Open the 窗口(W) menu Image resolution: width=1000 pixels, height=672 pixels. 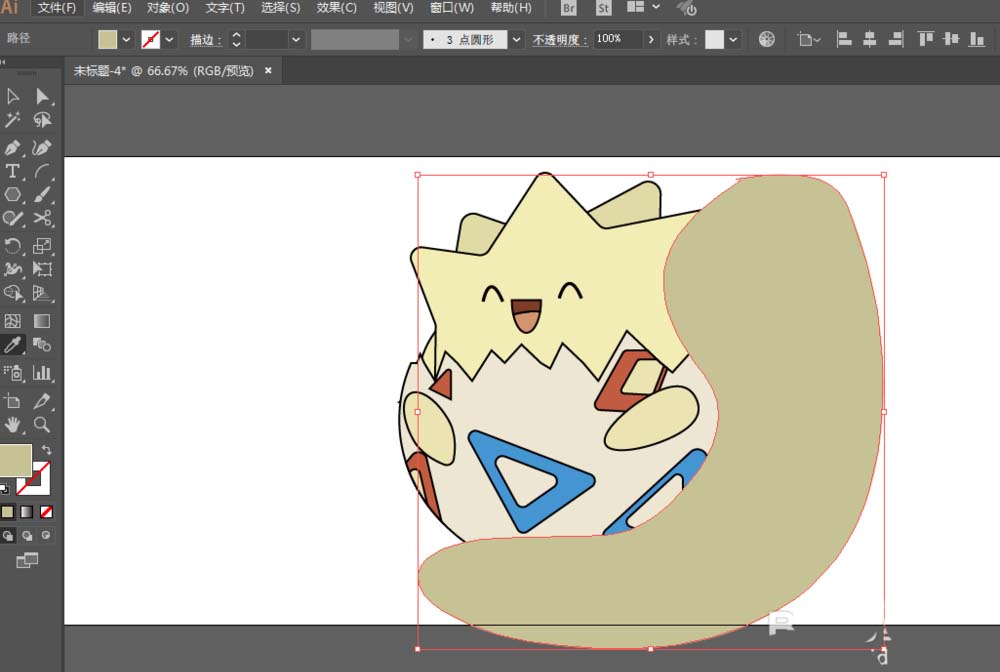click(452, 8)
